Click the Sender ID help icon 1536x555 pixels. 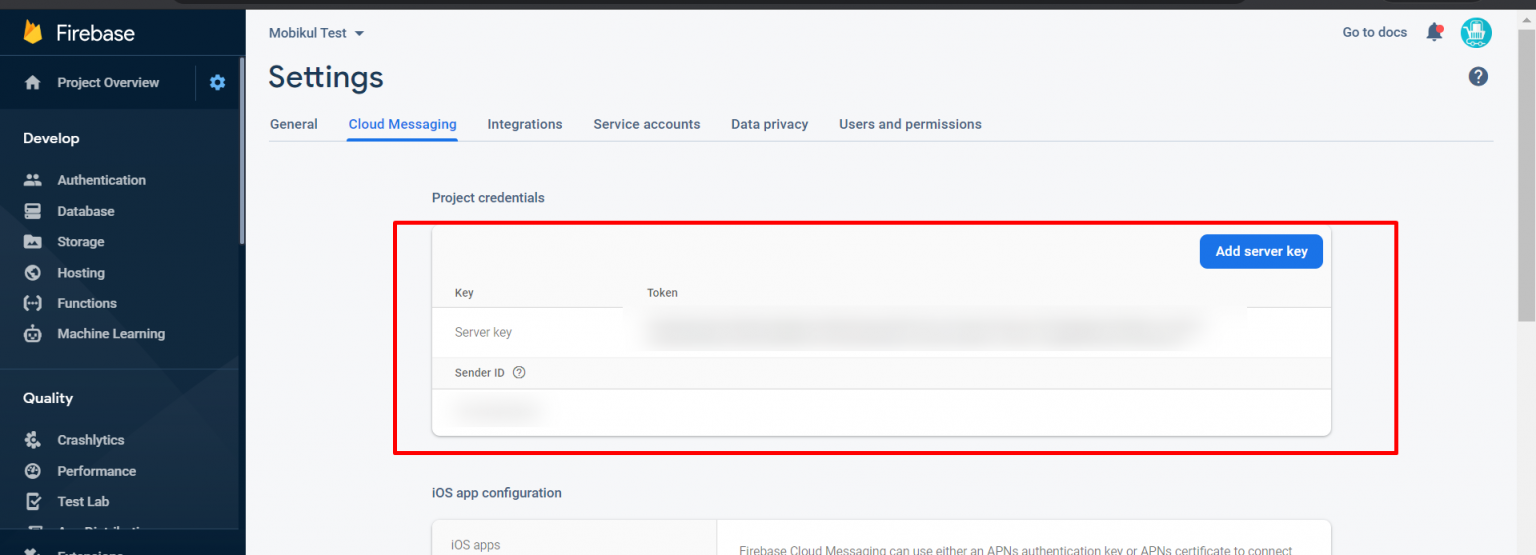[x=519, y=372]
